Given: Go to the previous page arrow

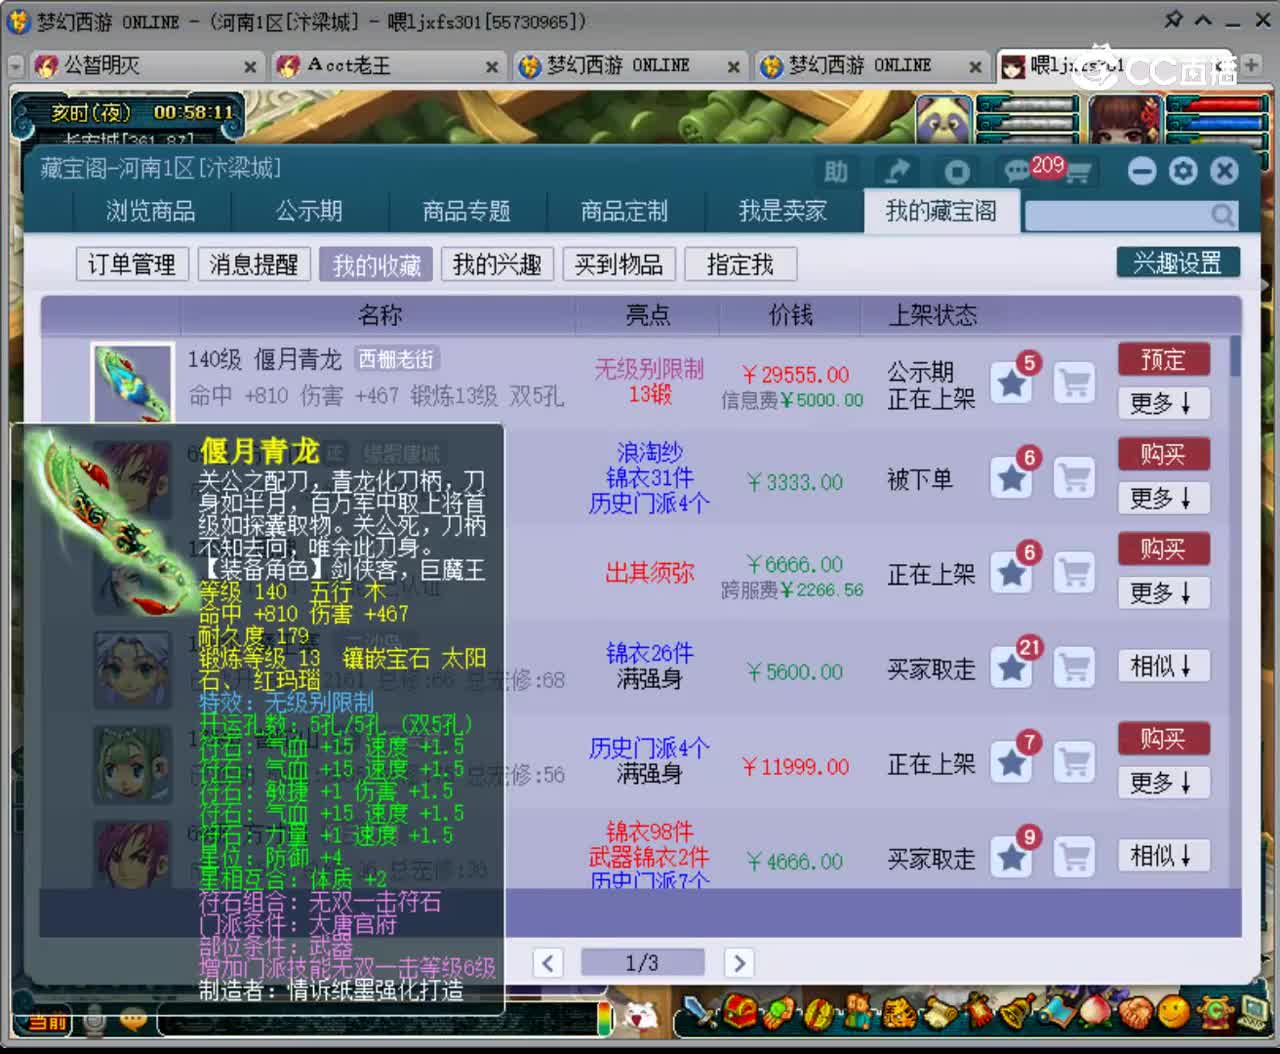Looking at the screenshot, I should [548, 963].
